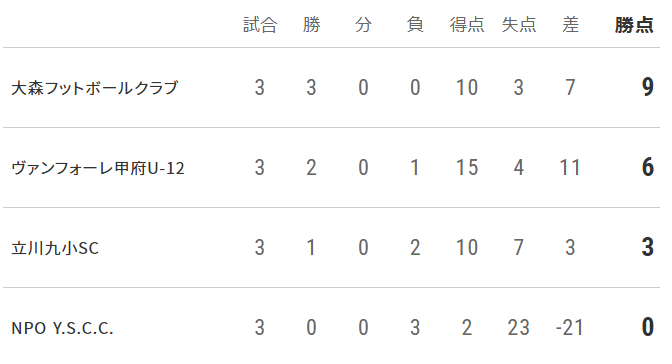Click Y.S.C.C.'s goal difference -21
This screenshot has height=364, width=672.
click(570, 328)
